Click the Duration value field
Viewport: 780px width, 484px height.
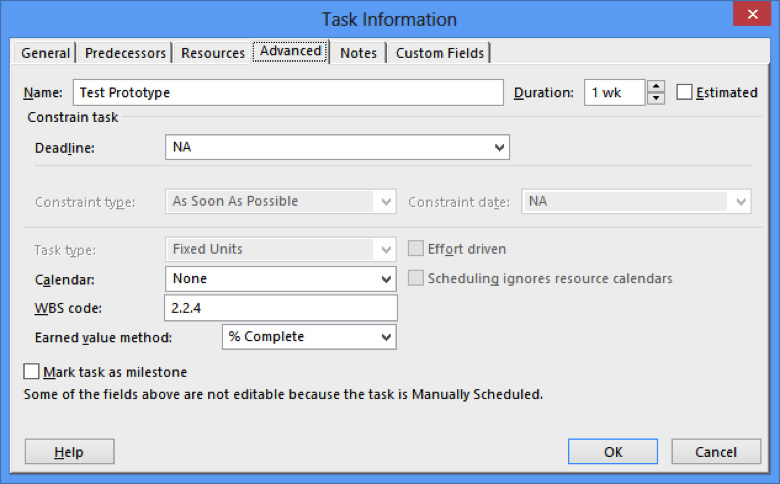coord(614,92)
